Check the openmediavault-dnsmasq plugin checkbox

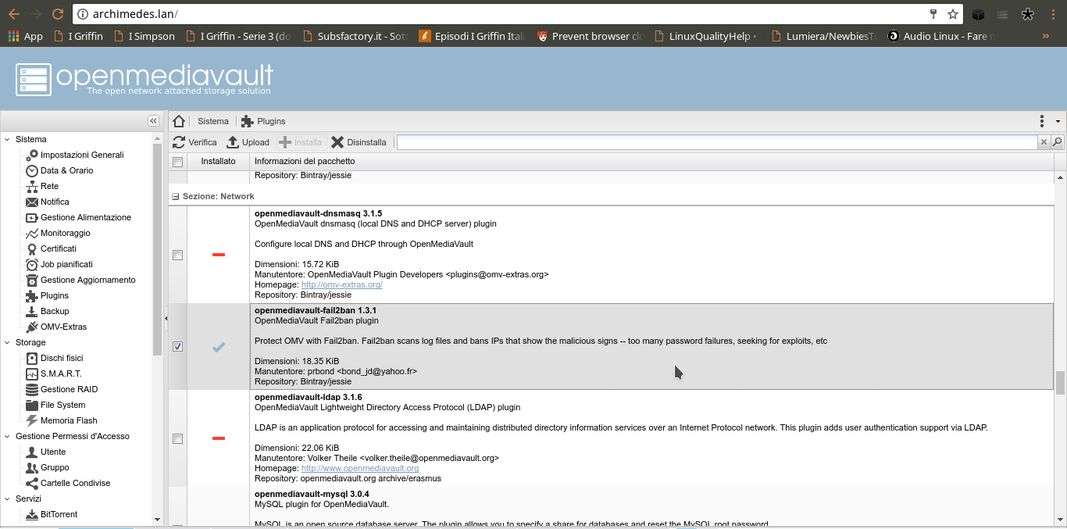coord(178,255)
